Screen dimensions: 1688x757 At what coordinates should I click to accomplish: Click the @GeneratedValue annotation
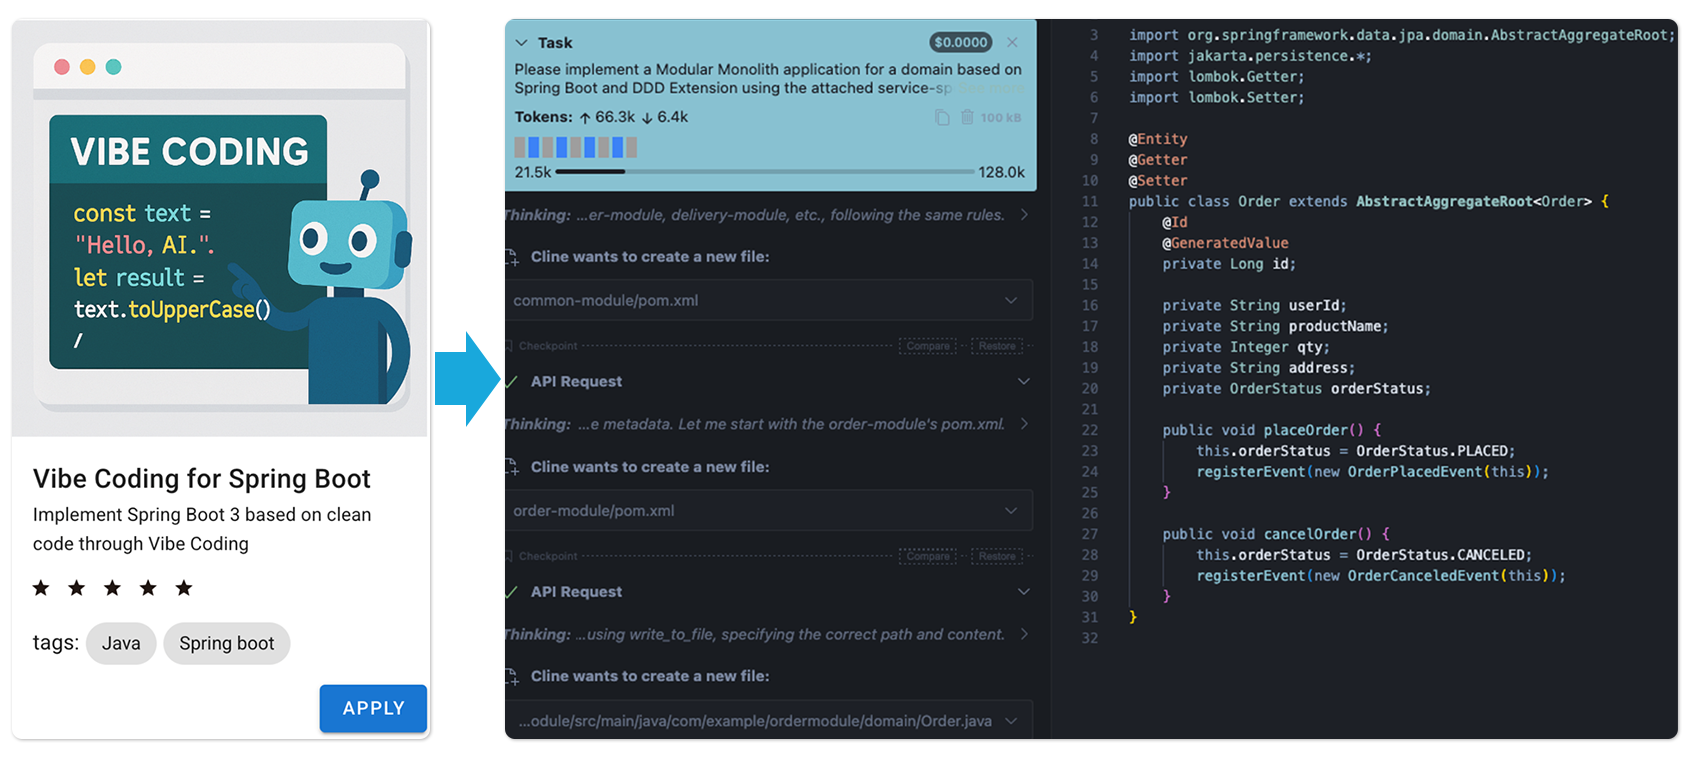[1225, 243]
